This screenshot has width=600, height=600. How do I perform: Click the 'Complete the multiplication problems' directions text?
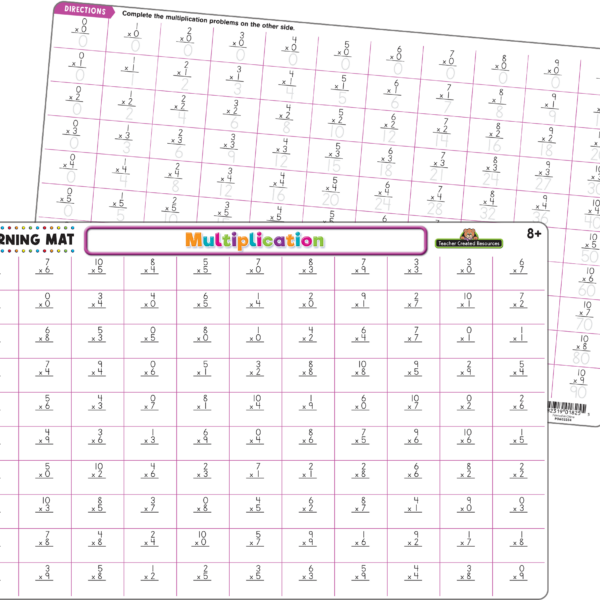pyautogui.click(x=209, y=21)
